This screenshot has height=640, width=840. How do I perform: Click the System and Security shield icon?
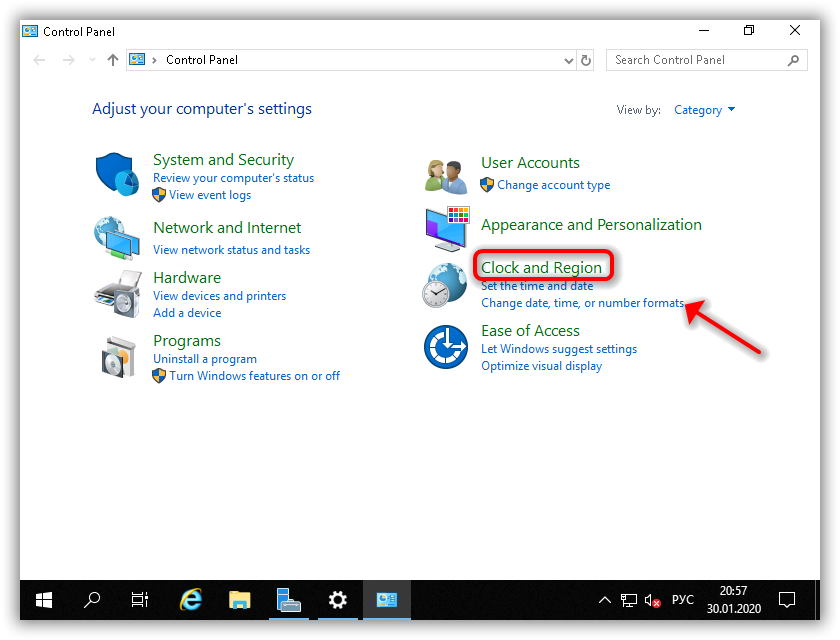tap(117, 175)
